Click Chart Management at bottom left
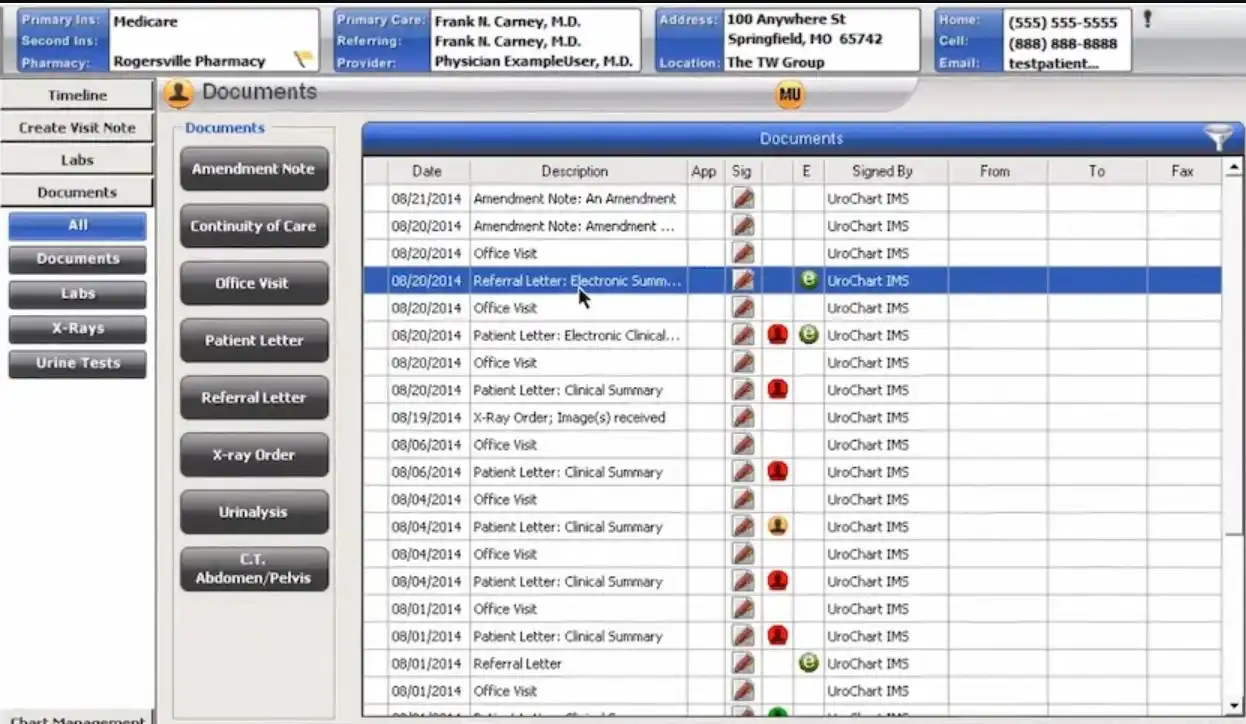This screenshot has width=1246, height=724. pyautogui.click(x=77, y=718)
